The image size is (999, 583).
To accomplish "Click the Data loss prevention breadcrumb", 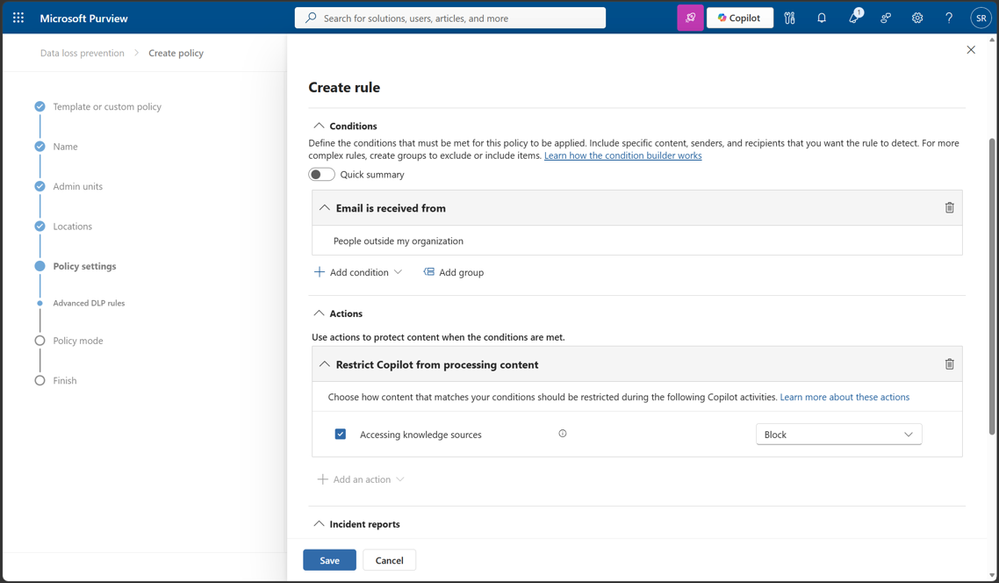I will (82, 53).
